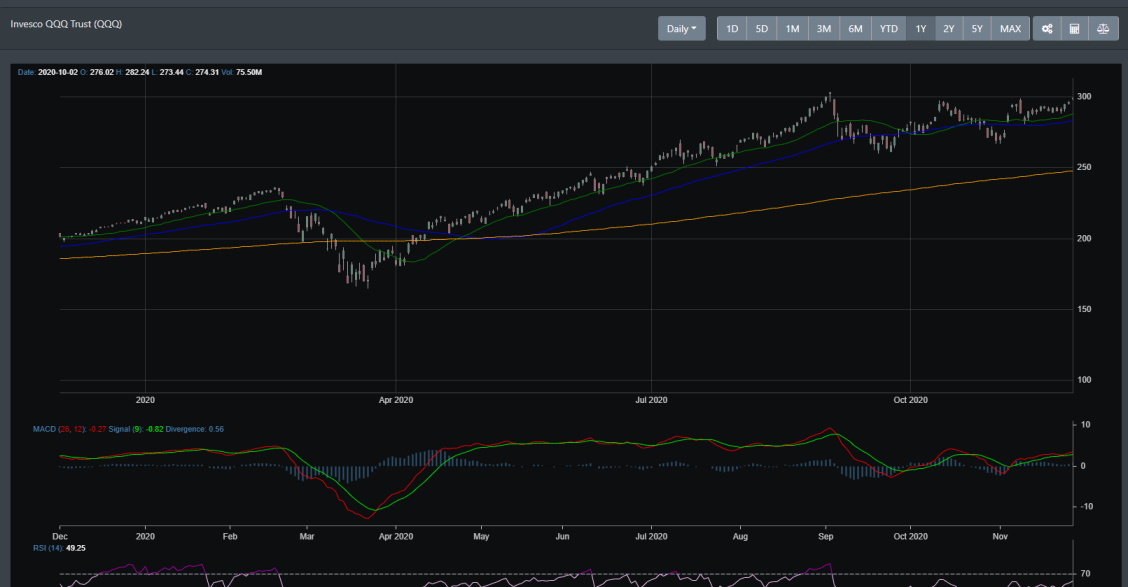1128x587 pixels.
Task: Open the calculator tool icon
Action: 1075,29
